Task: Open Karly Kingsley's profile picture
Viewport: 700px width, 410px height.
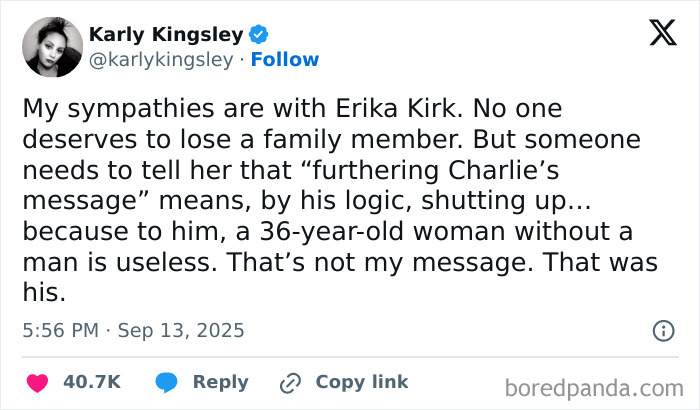Action: (x=52, y=47)
